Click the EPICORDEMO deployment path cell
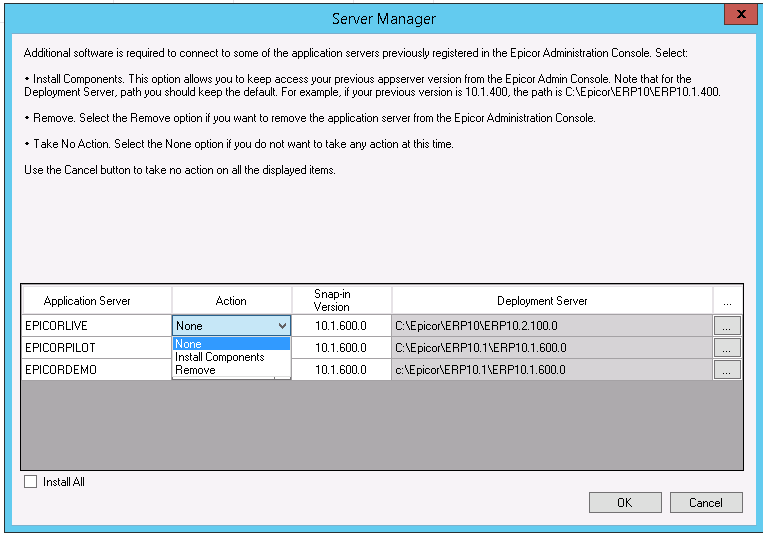Screen dimensions: 763x535 point(552,369)
